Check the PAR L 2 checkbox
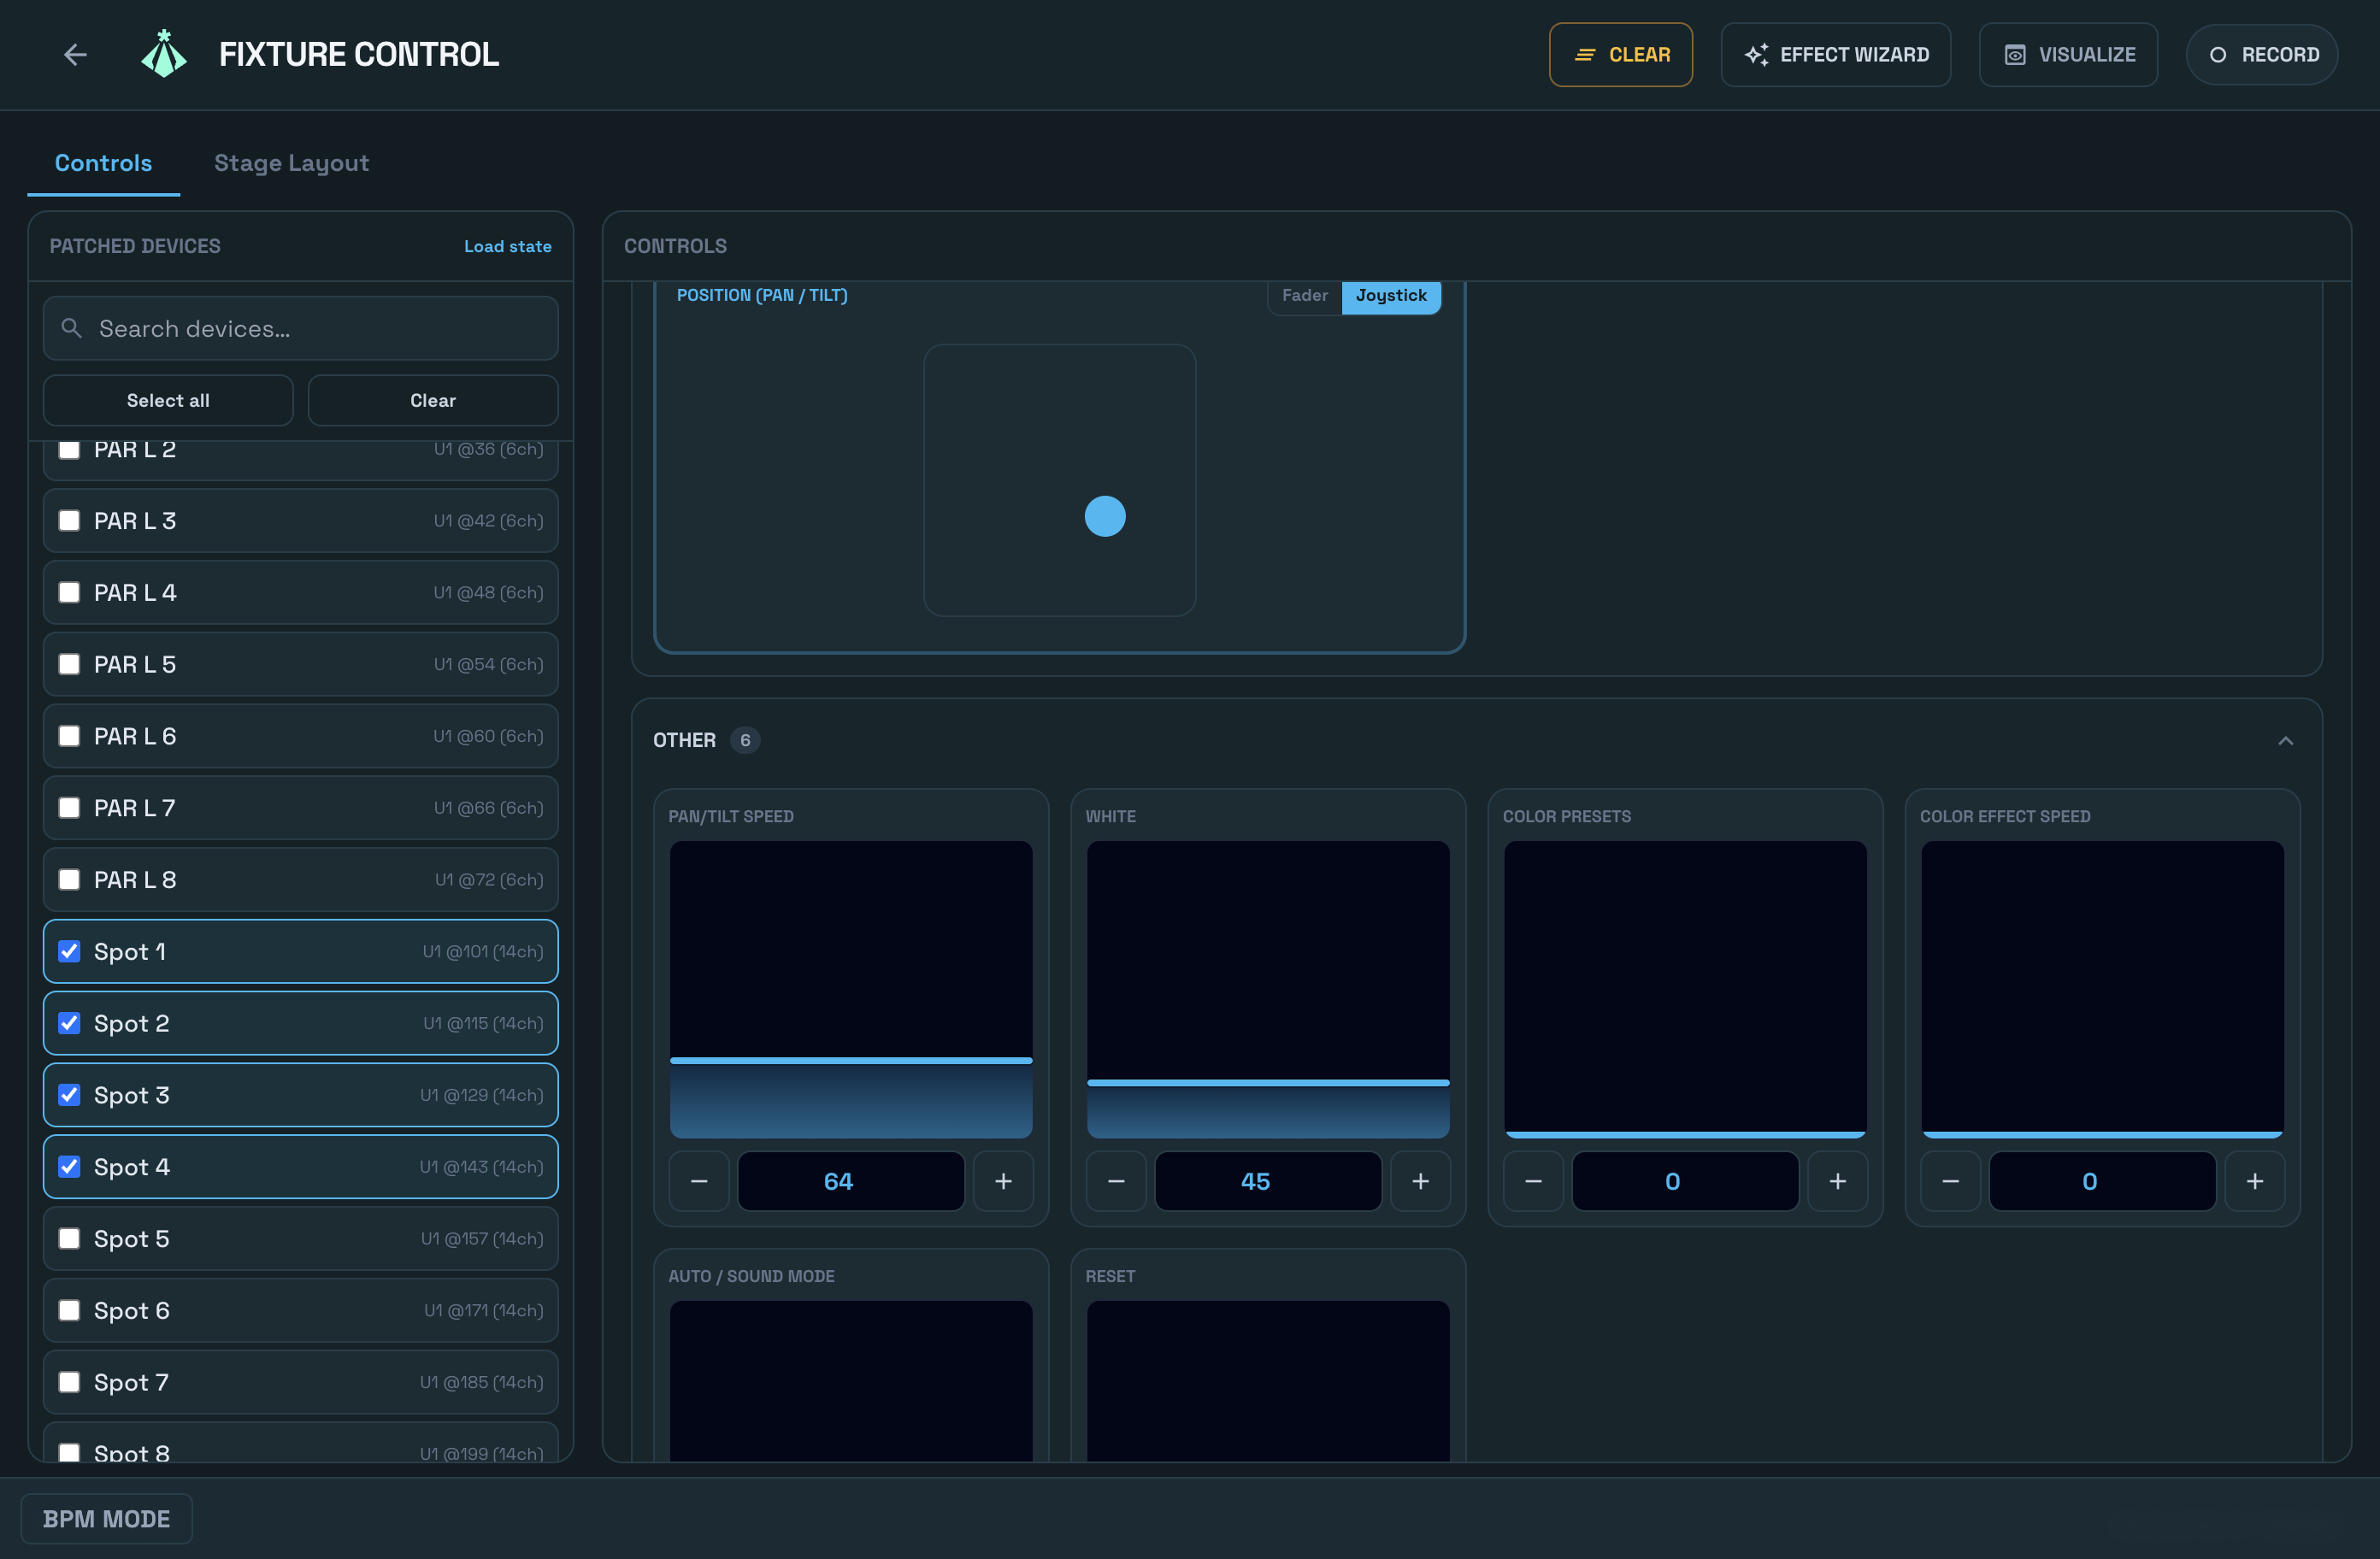The width and height of the screenshot is (2380, 1559). 69,450
